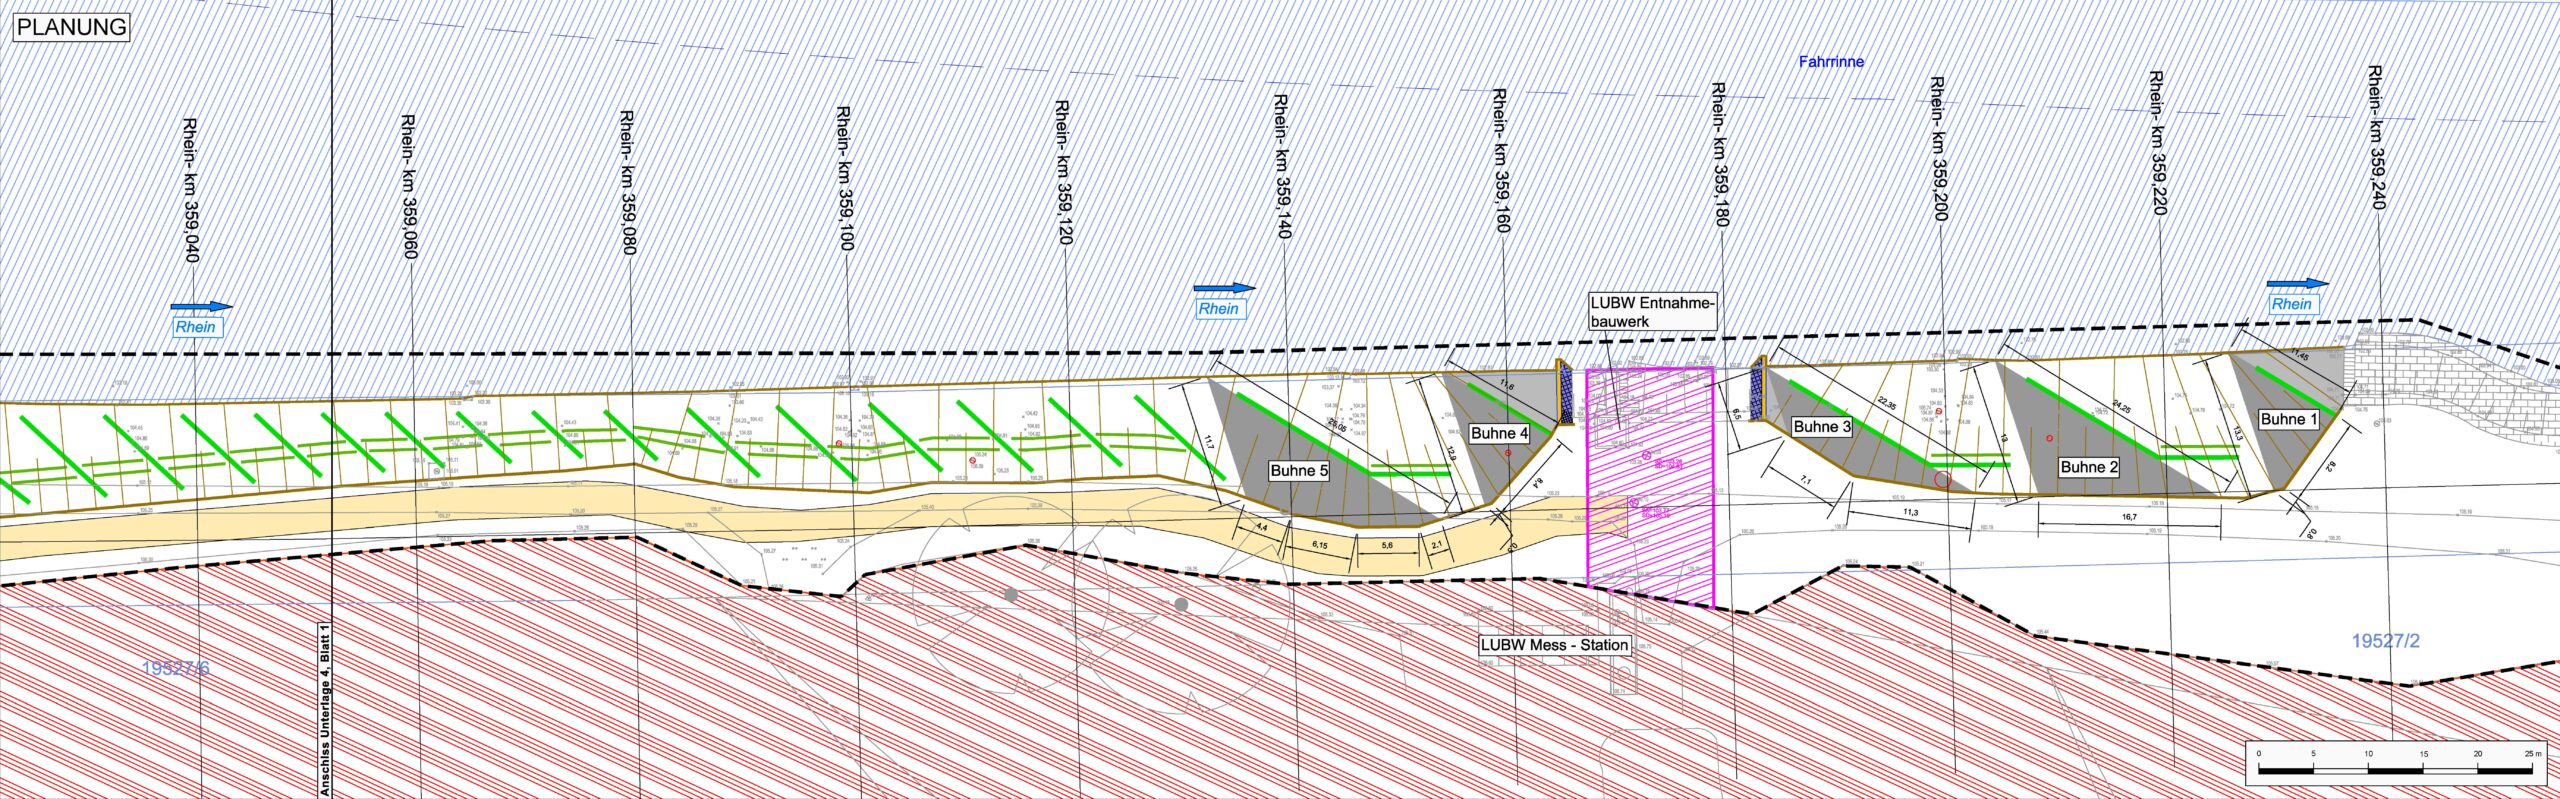2560x799 pixels.
Task: Click the Fahrrinne text
Action: [1831, 62]
